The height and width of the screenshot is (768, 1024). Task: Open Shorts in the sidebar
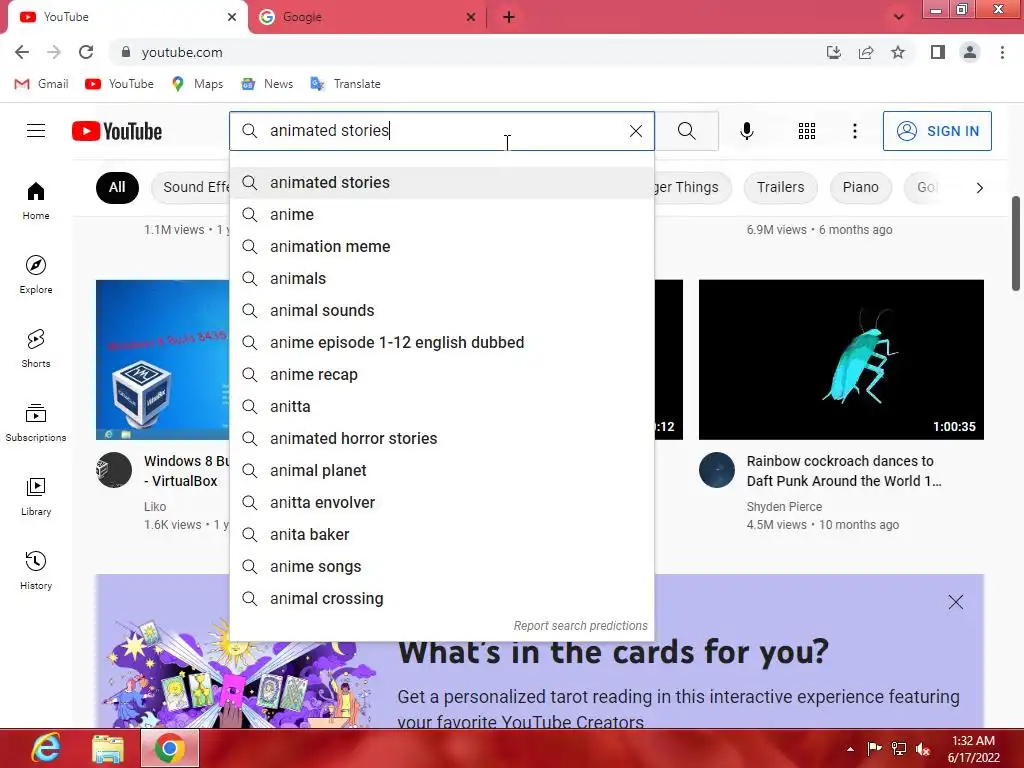tap(36, 349)
